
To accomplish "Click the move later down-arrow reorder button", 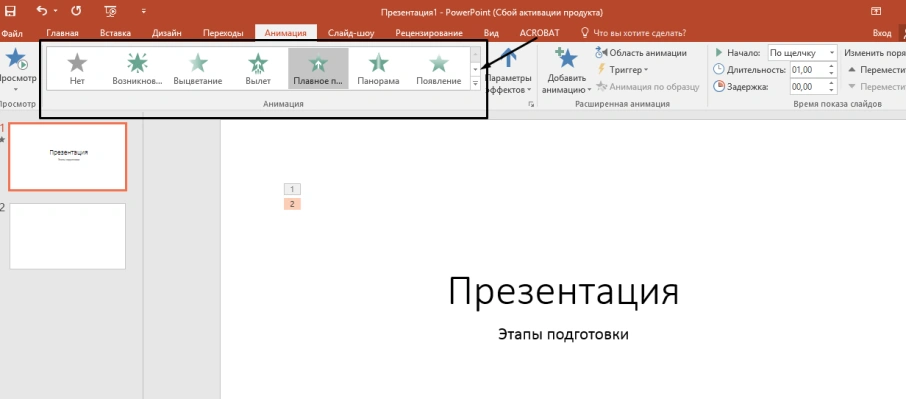I will click(x=876, y=87).
